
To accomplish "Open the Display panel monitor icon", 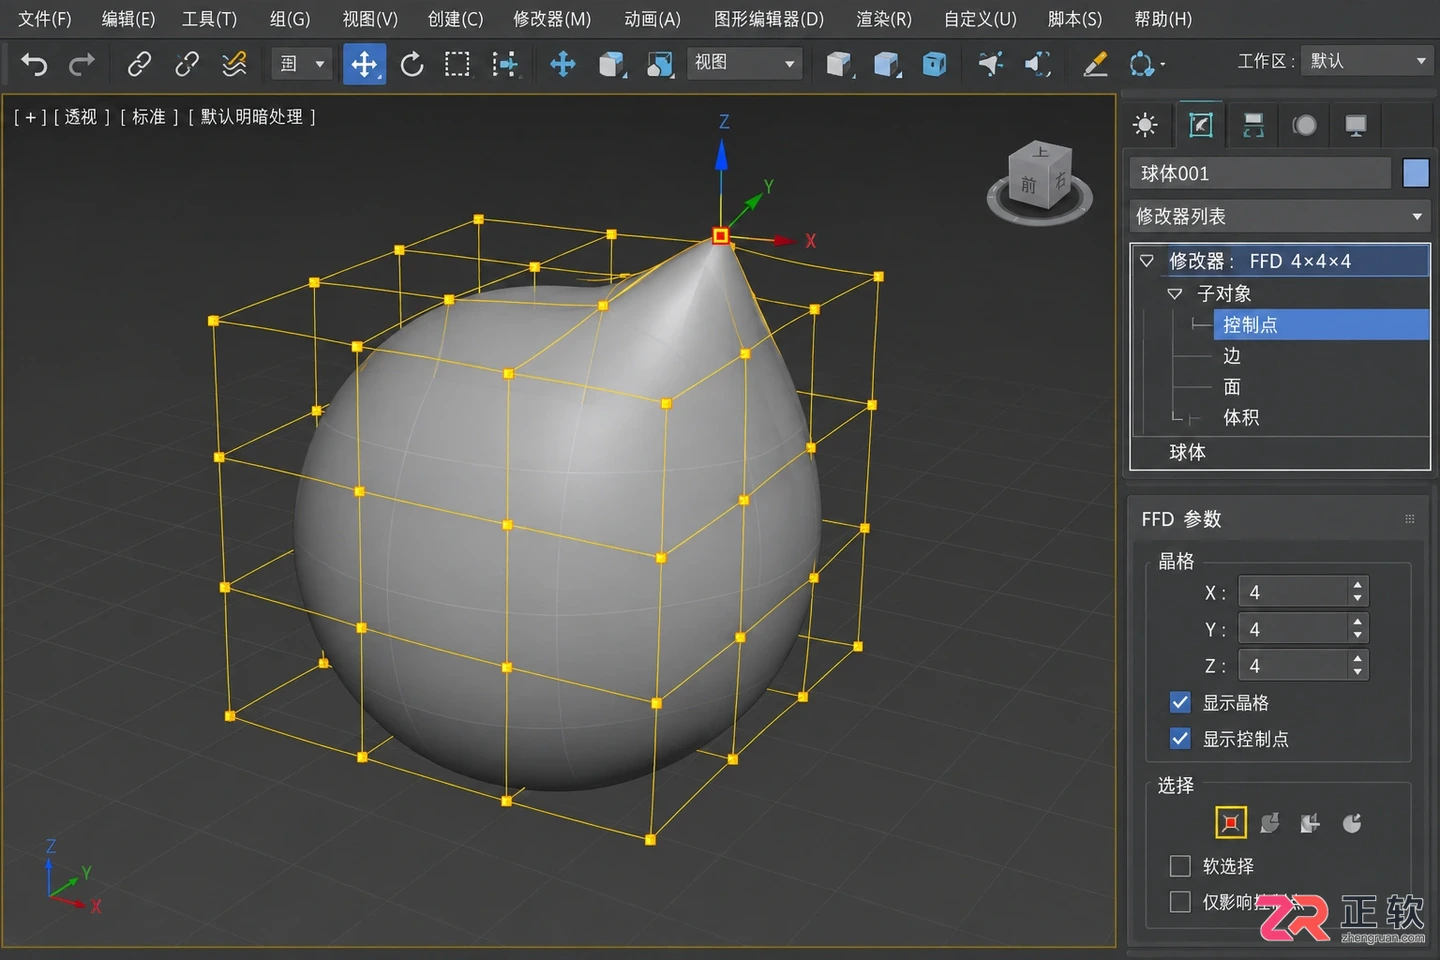I will 1356,125.
